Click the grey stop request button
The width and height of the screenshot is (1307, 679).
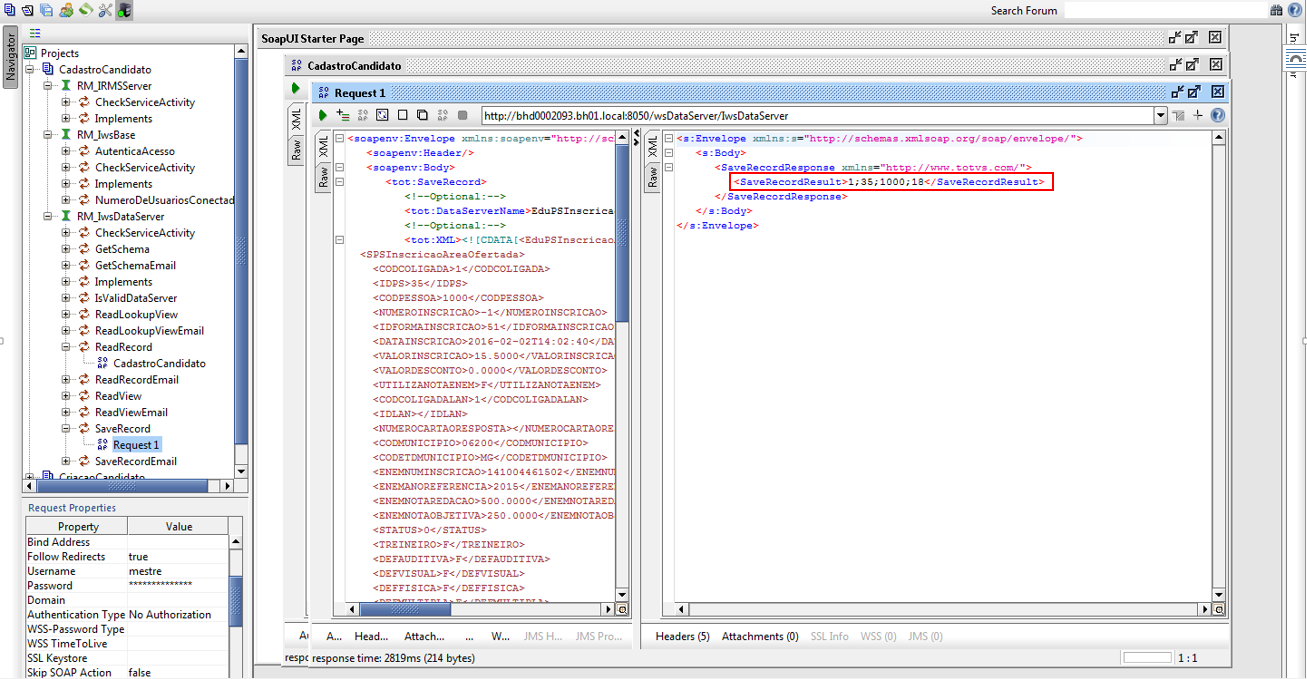[462, 115]
